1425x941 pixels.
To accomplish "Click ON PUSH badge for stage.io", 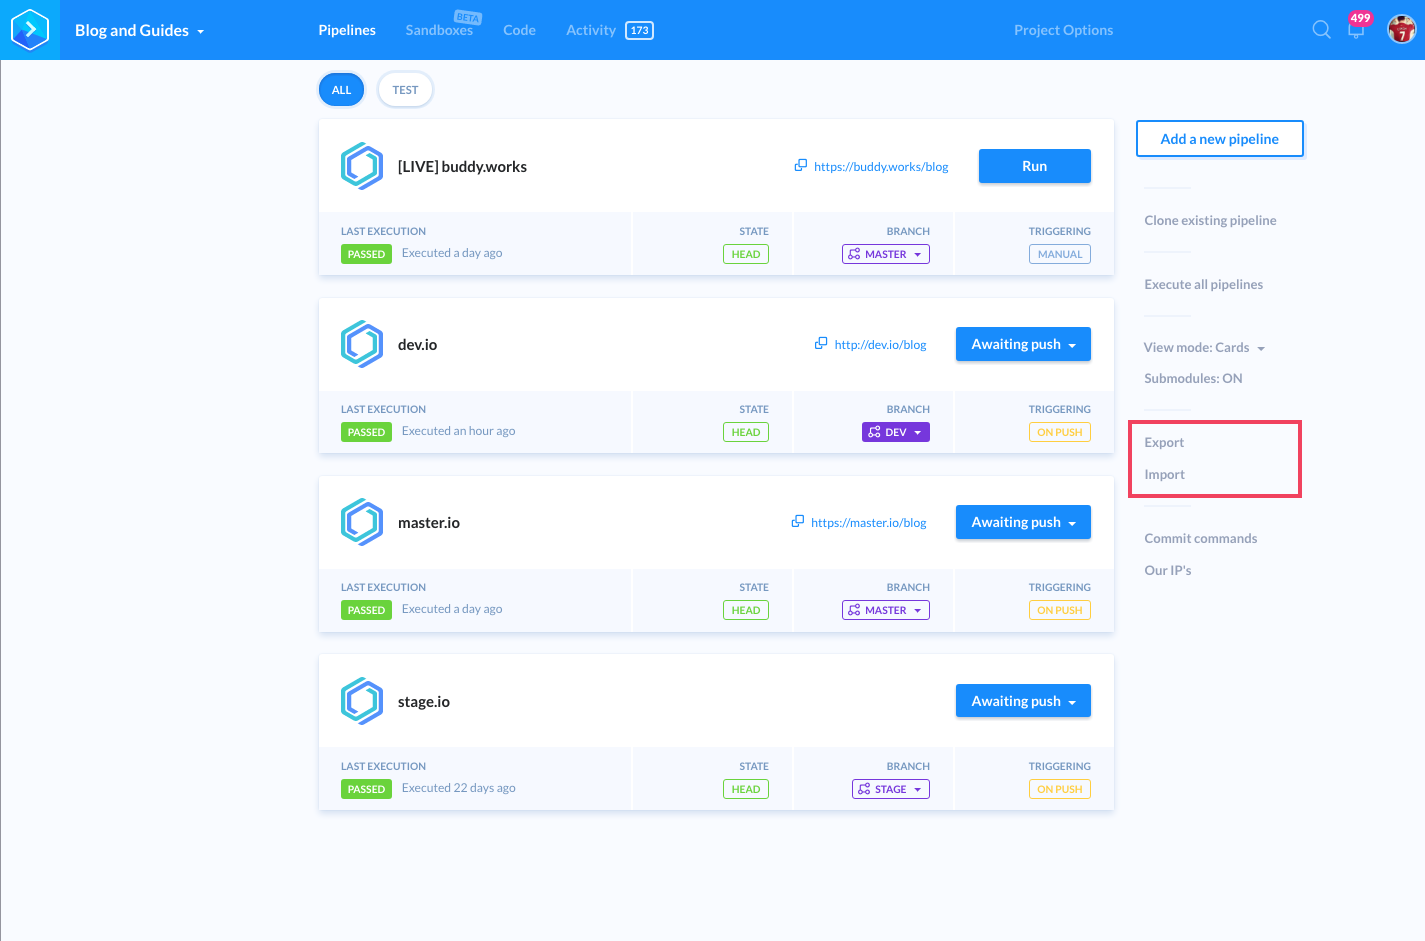I will point(1060,789).
